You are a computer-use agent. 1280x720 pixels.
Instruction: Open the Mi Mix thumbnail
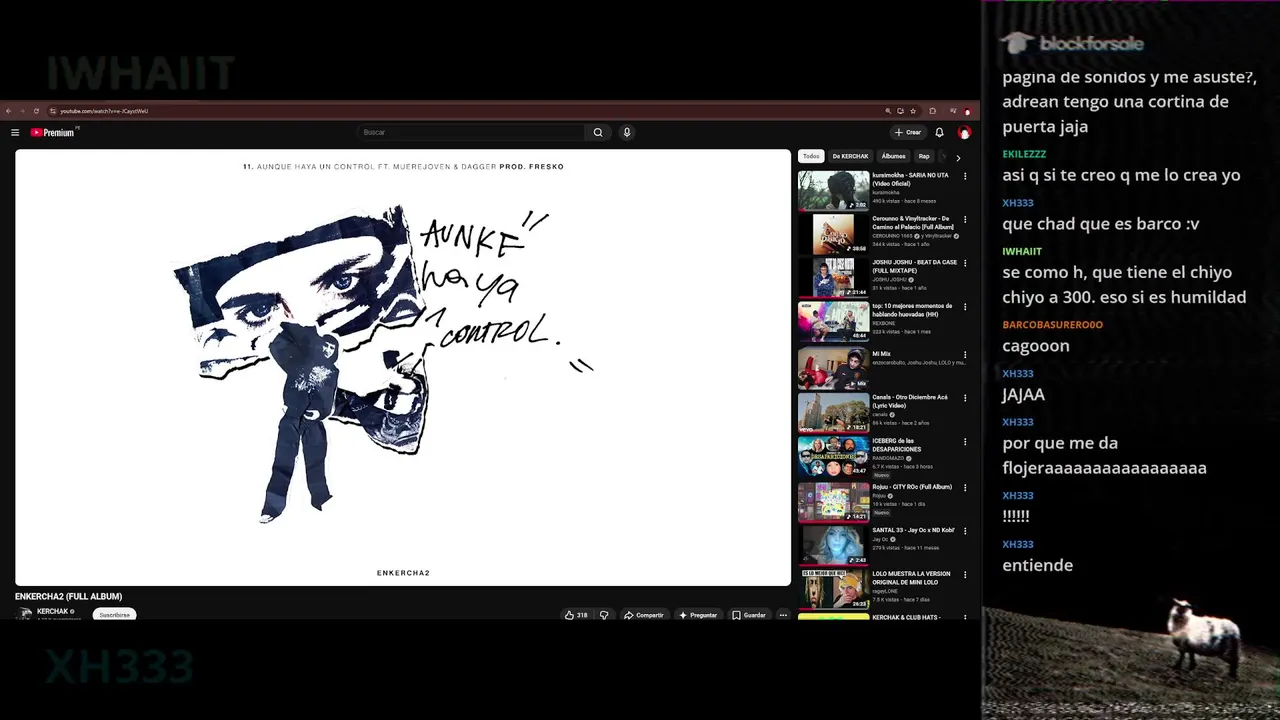833,368
